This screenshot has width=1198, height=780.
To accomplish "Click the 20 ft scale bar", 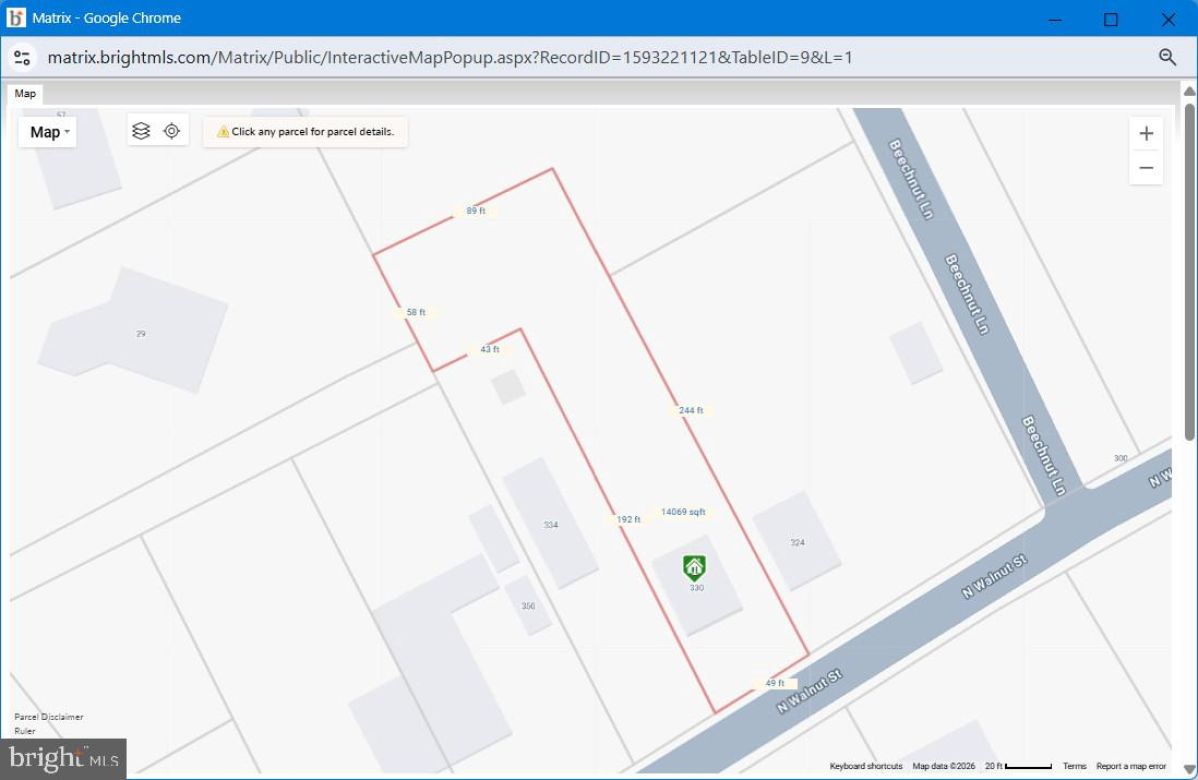I will click(x=1018, y=766).
